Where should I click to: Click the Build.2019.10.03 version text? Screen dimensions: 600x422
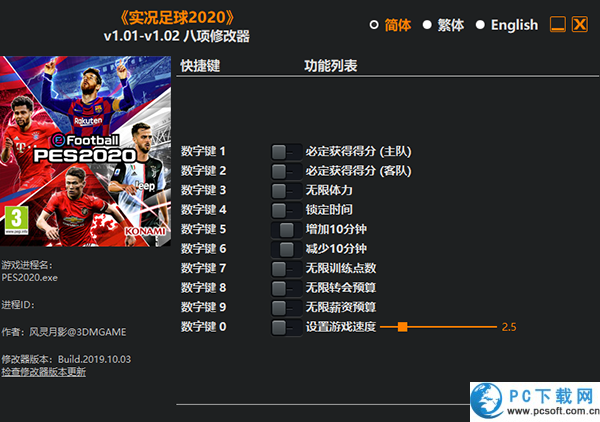(x=94, y=360)
